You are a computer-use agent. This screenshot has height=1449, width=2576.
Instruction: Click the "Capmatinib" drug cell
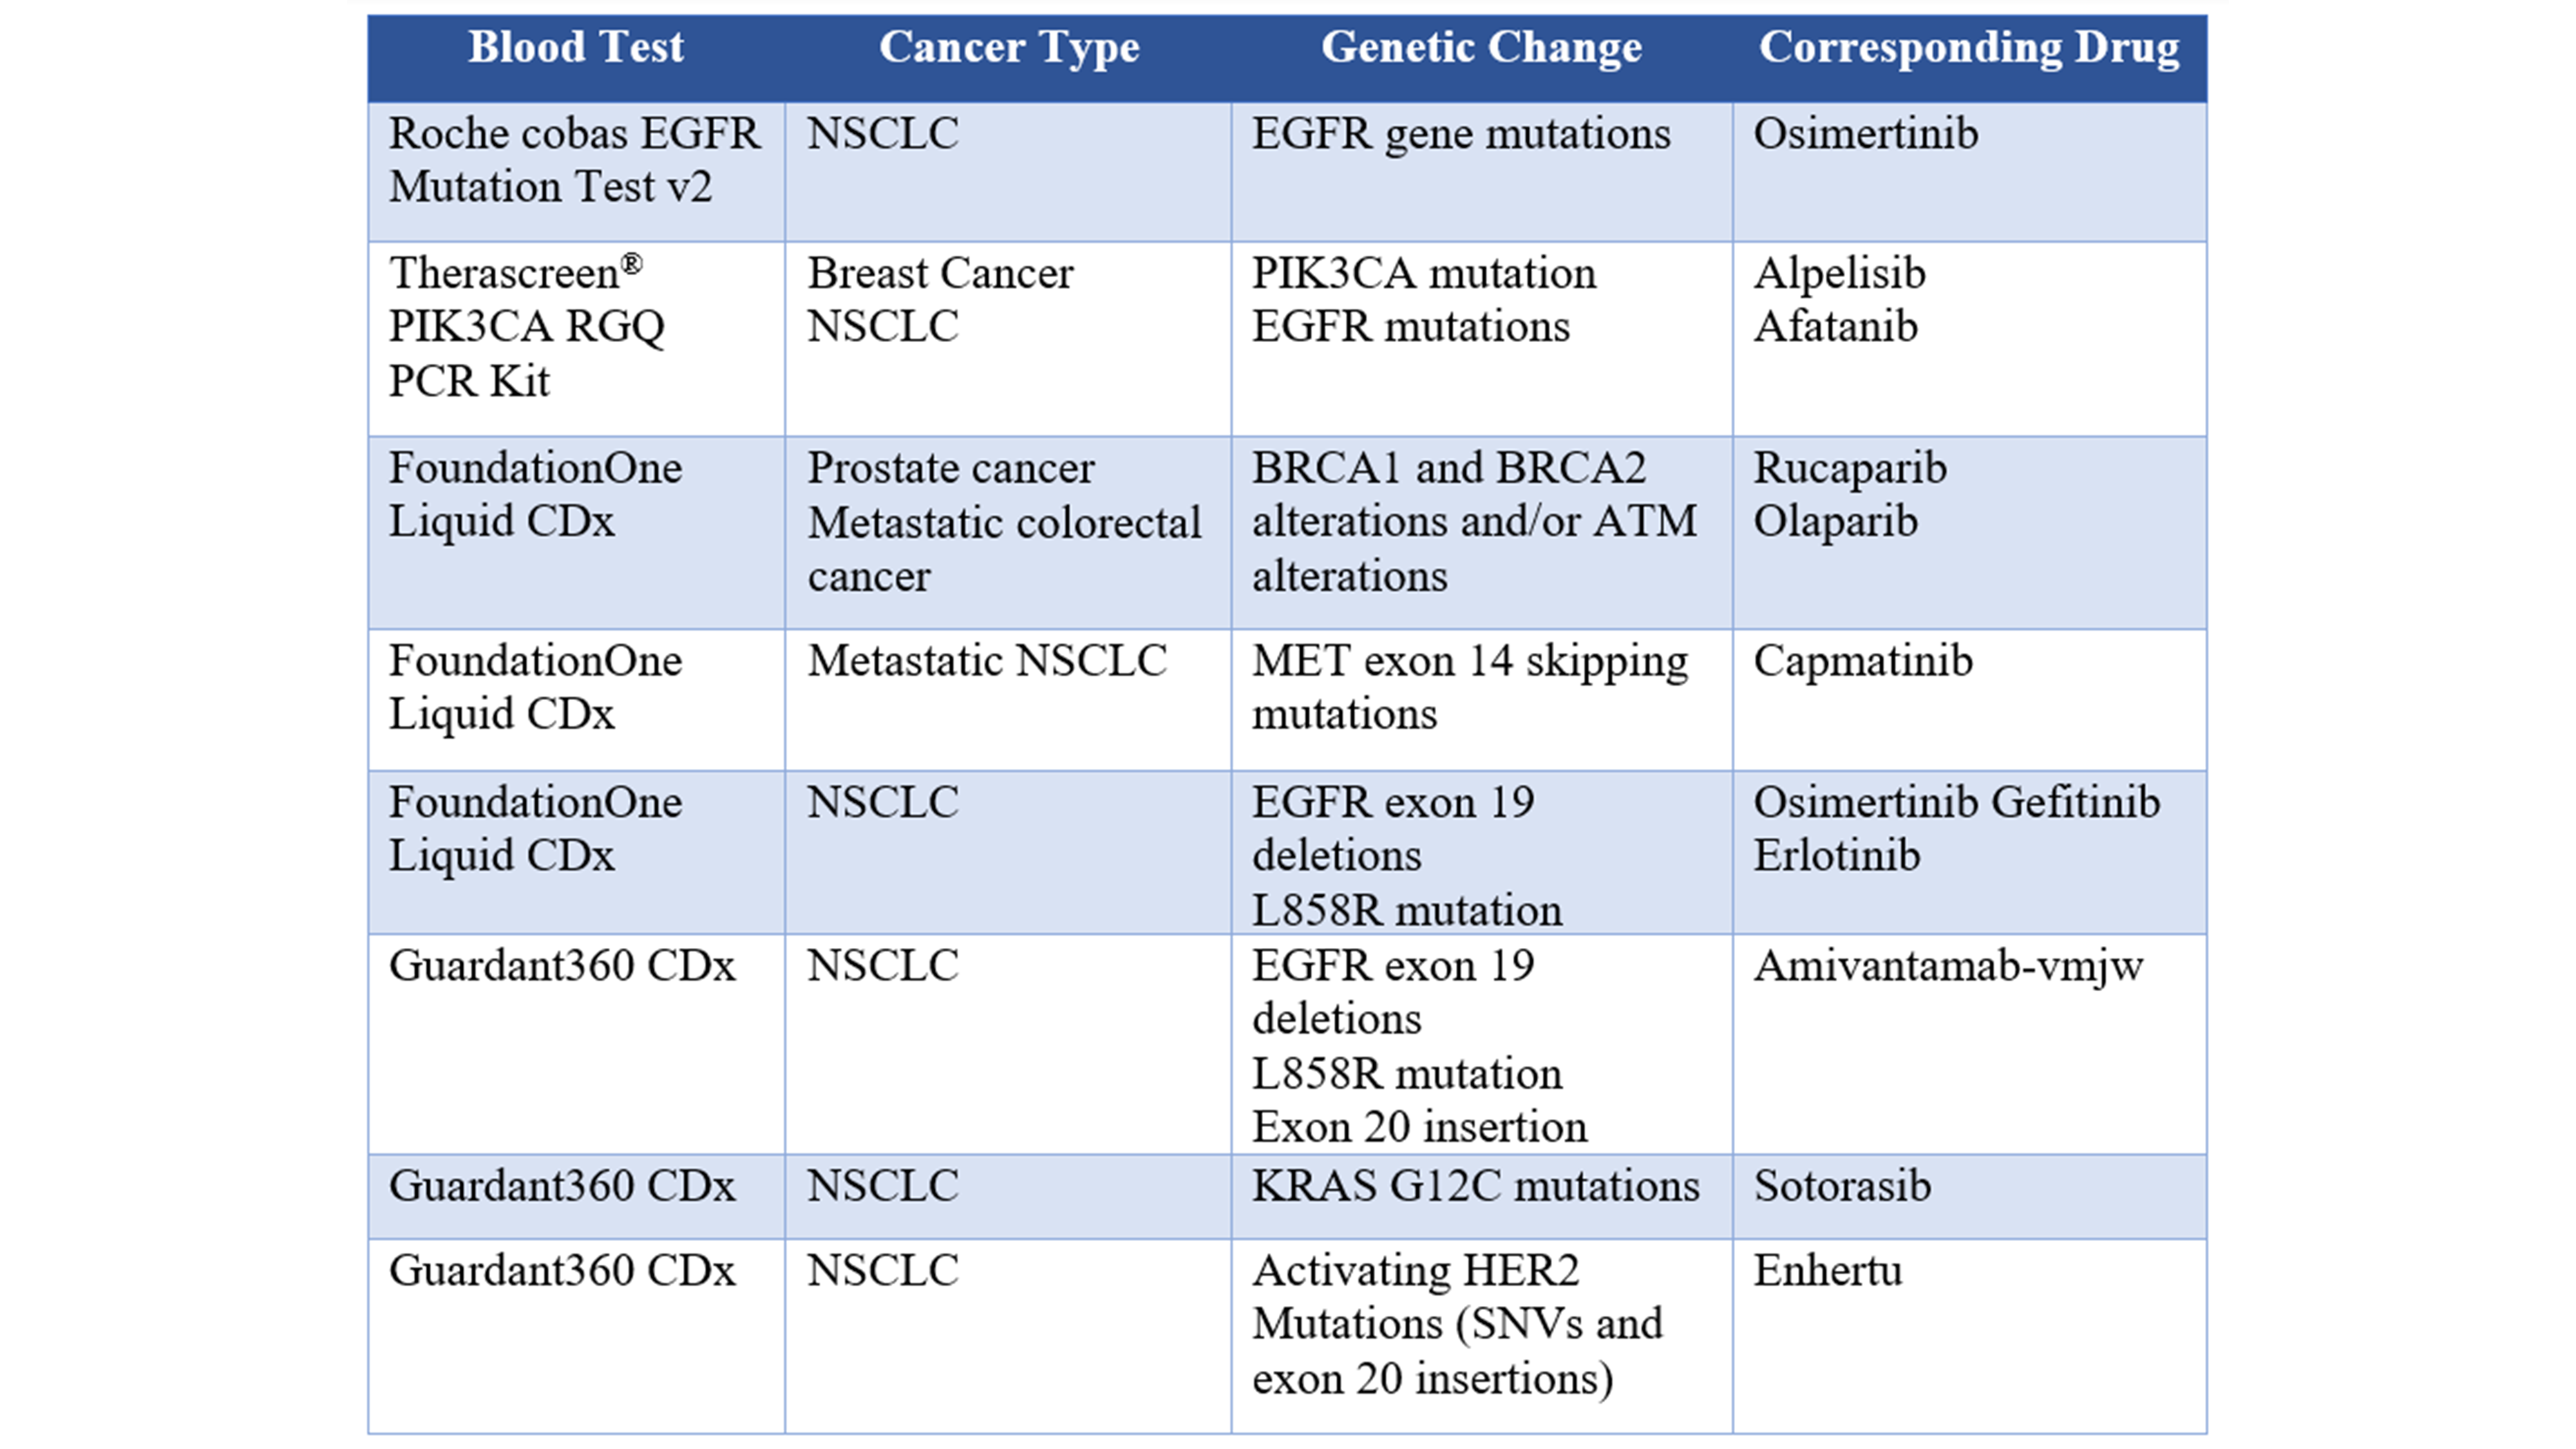point(1863,661)
